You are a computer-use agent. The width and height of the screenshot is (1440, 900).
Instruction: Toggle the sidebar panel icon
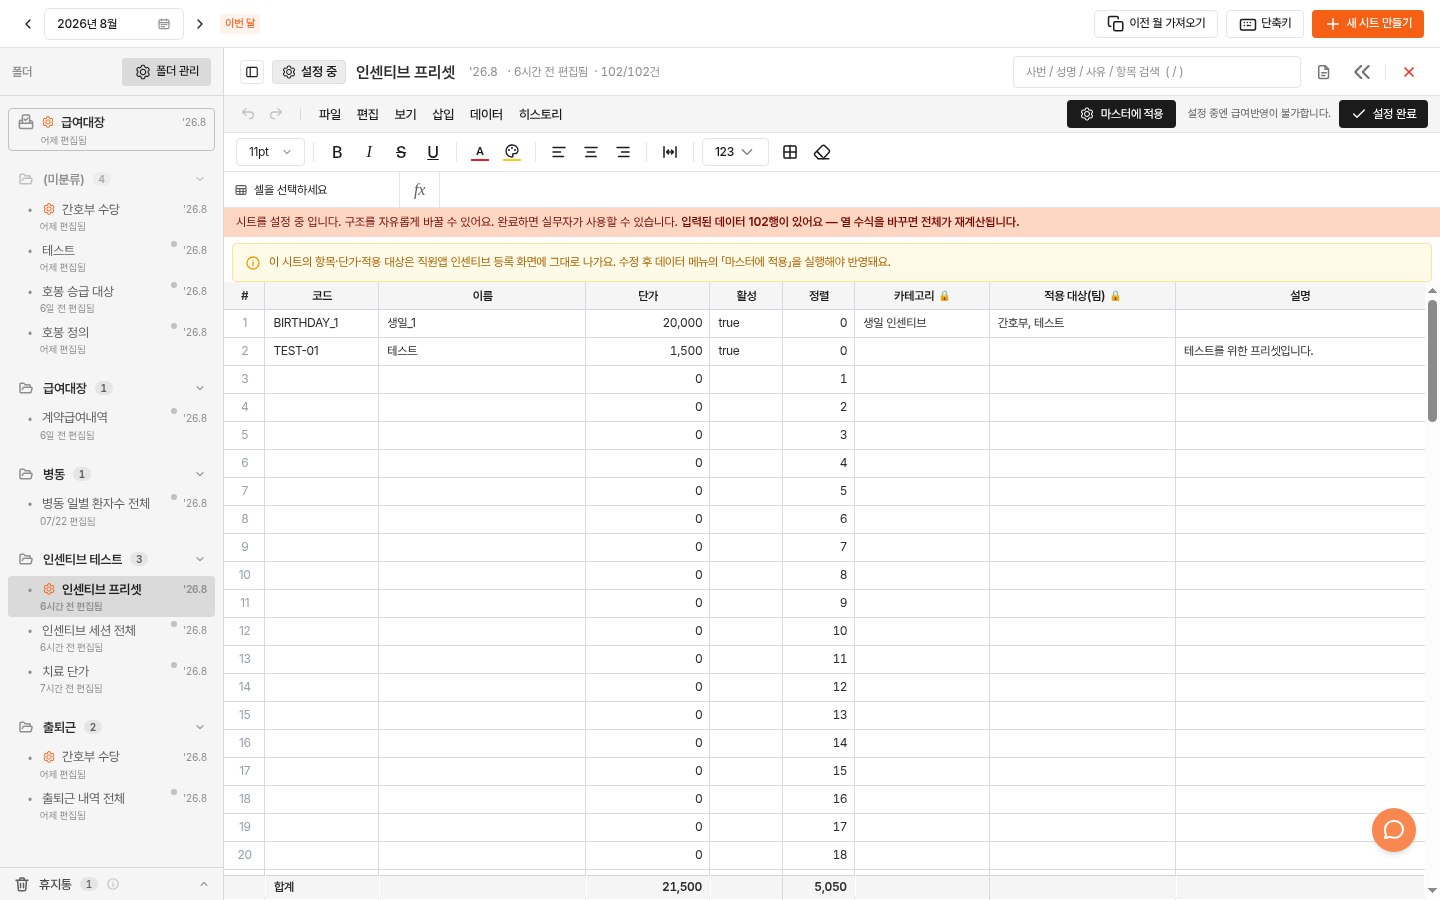coord(252,72)
